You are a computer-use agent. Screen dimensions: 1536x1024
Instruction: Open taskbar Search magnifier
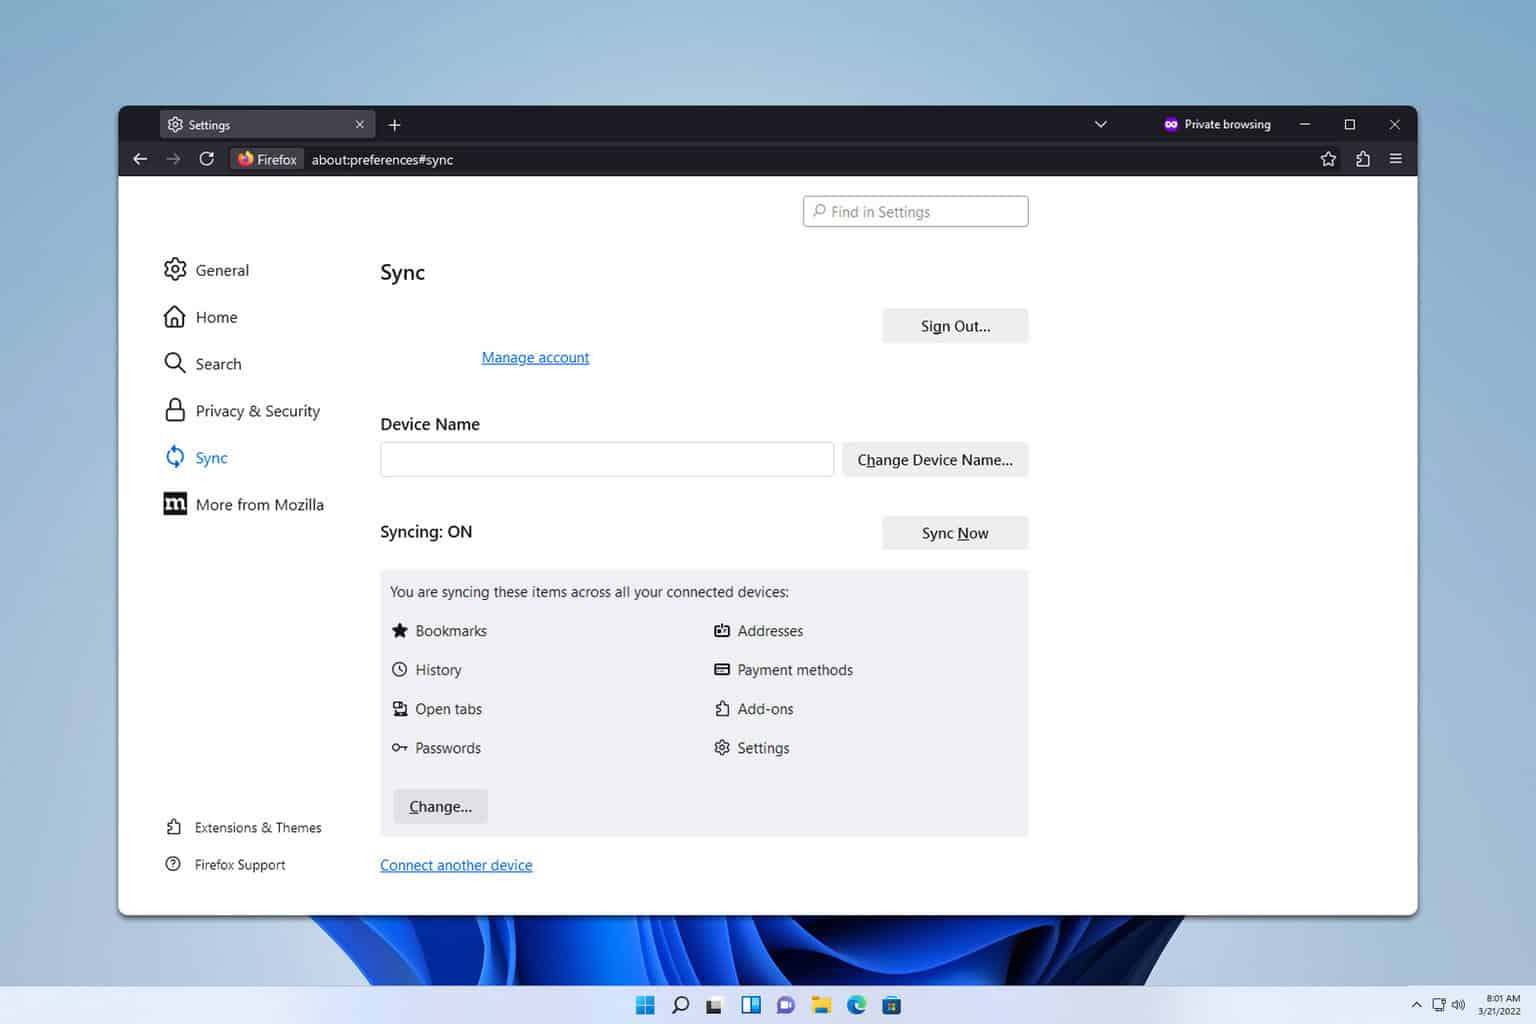(x=680, y=1005)
